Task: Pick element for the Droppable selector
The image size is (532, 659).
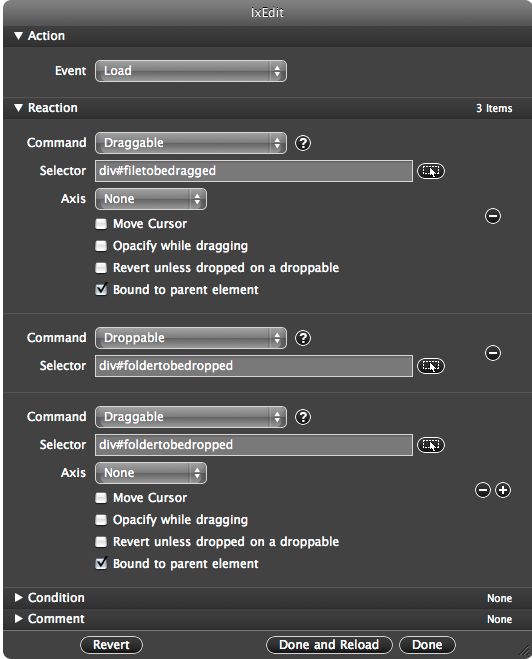Action: tap(430, 366)
